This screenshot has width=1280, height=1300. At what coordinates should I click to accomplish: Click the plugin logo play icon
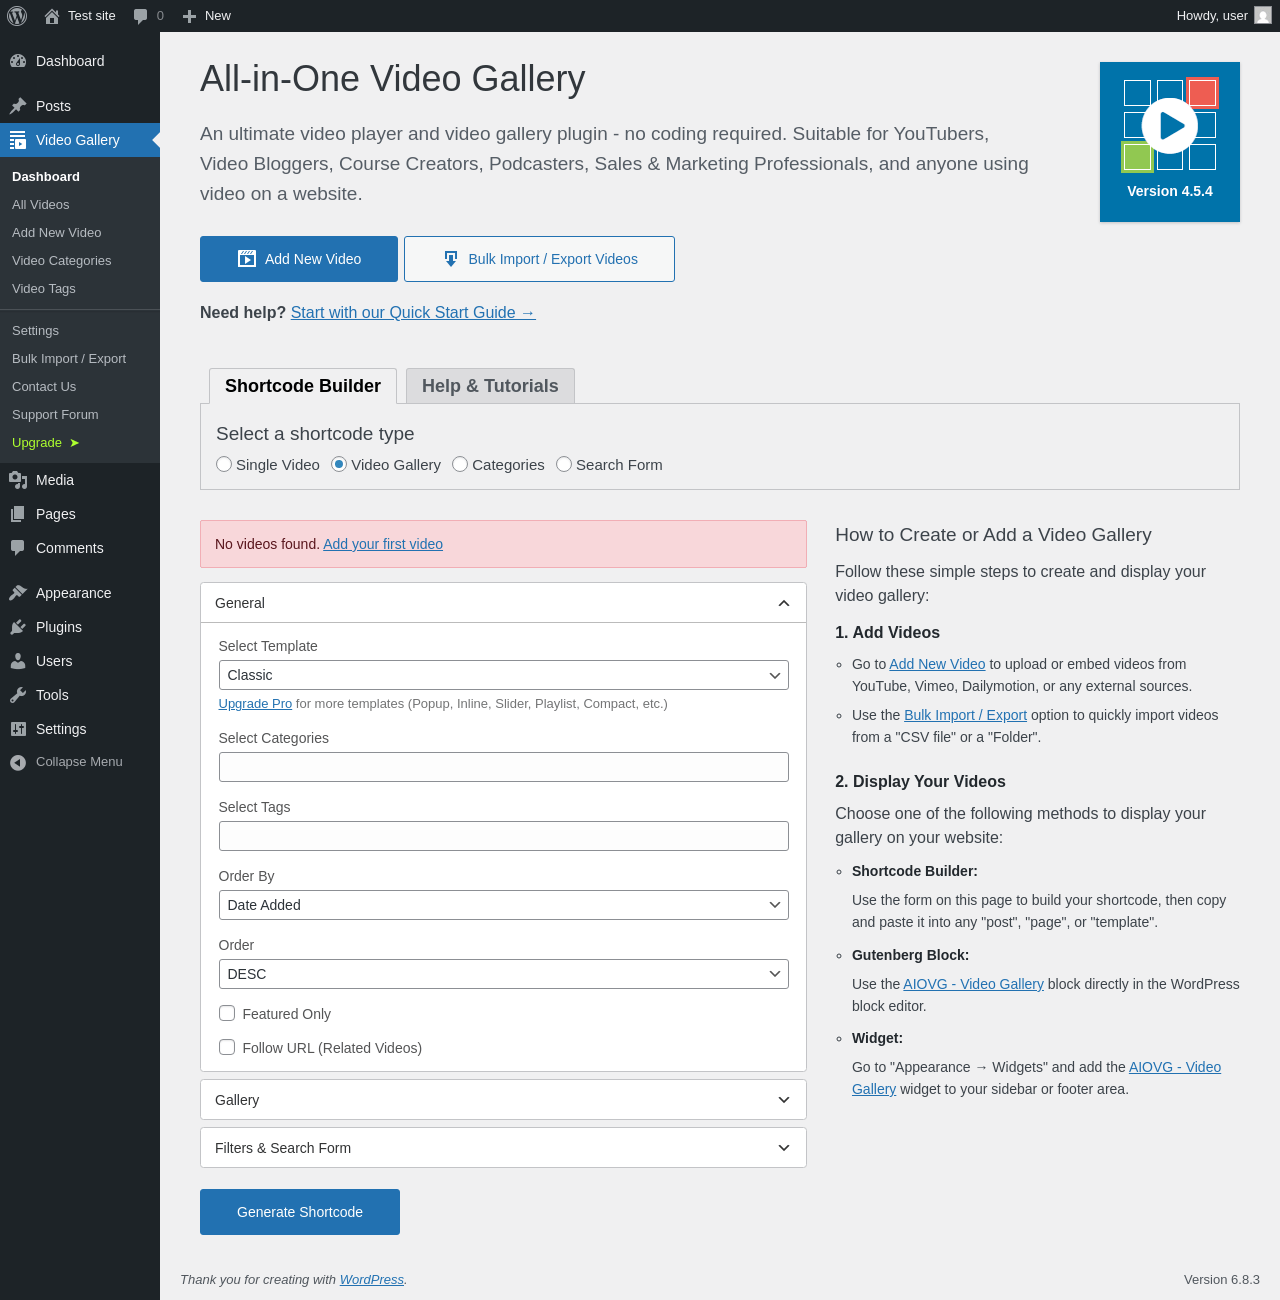(x=1170, y=126)
